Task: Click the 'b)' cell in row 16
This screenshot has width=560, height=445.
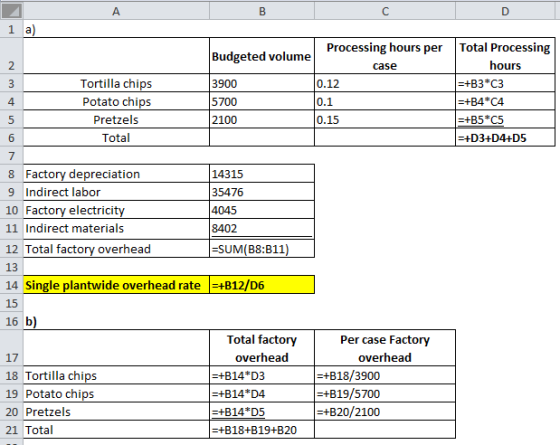Action: click(x=116, y=321)
